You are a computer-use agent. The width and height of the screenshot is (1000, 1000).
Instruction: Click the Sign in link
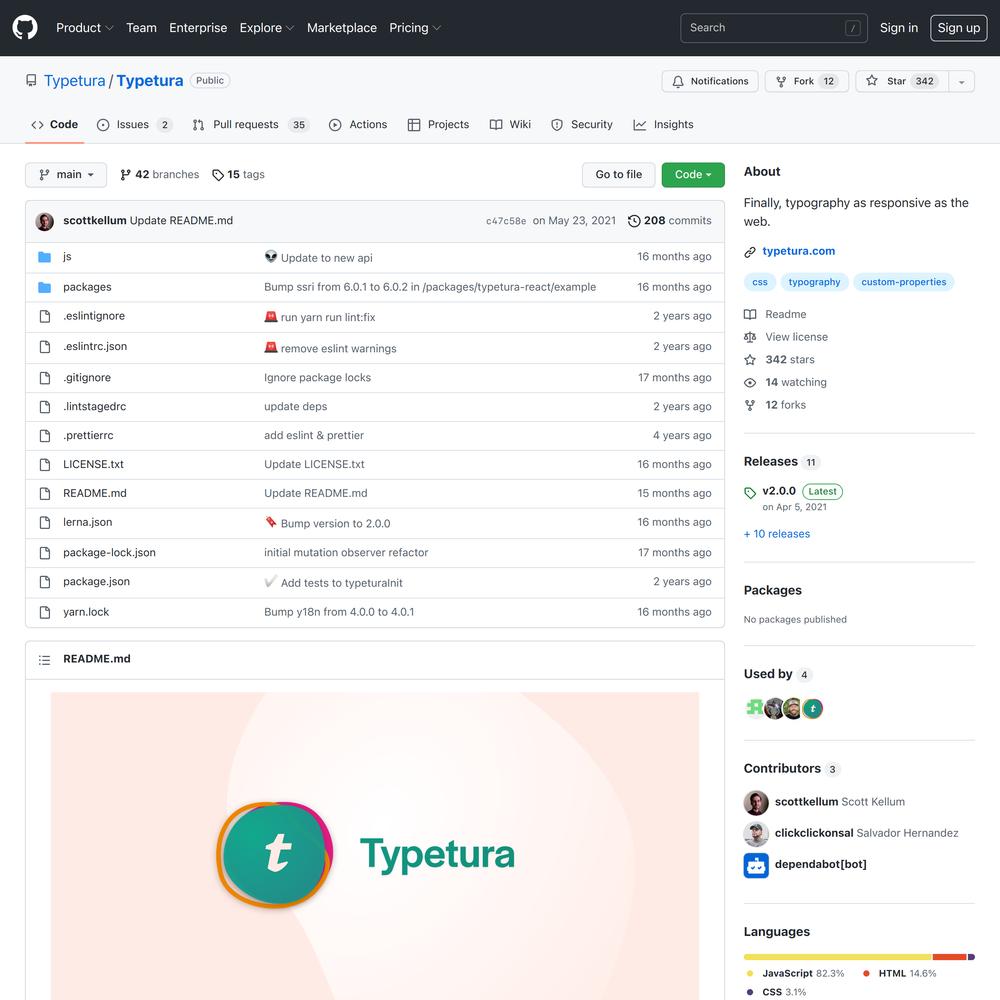point(899,28)
